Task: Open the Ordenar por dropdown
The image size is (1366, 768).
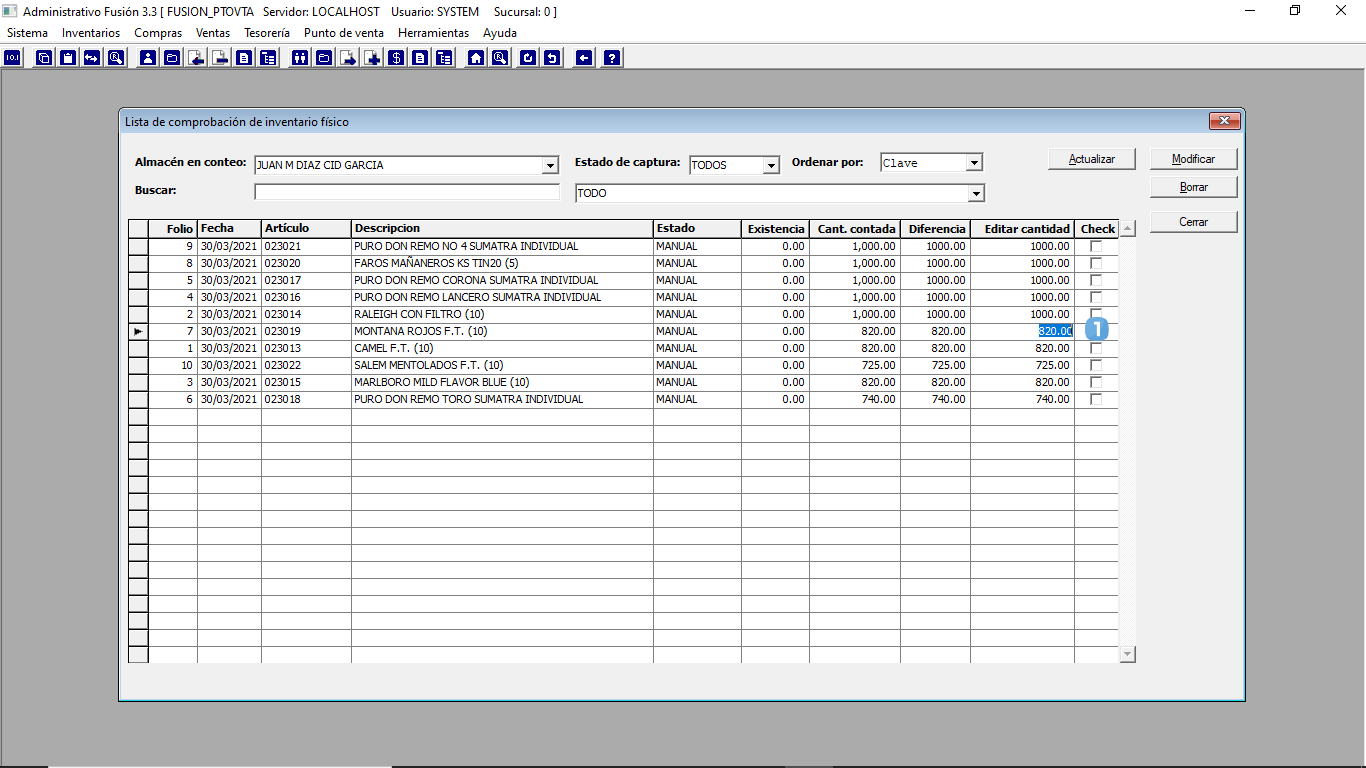Action: pos(974,163)
